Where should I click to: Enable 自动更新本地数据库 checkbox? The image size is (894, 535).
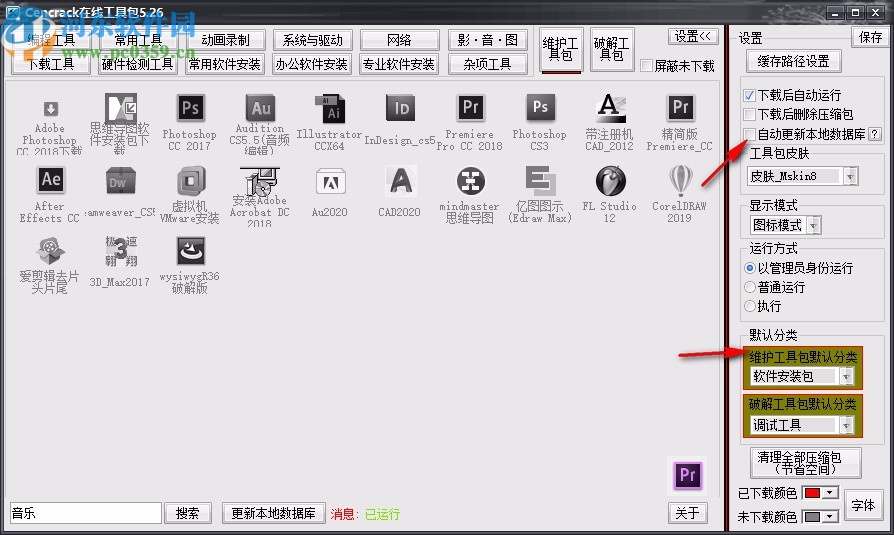pyautogui.click(x=750, y=134)
